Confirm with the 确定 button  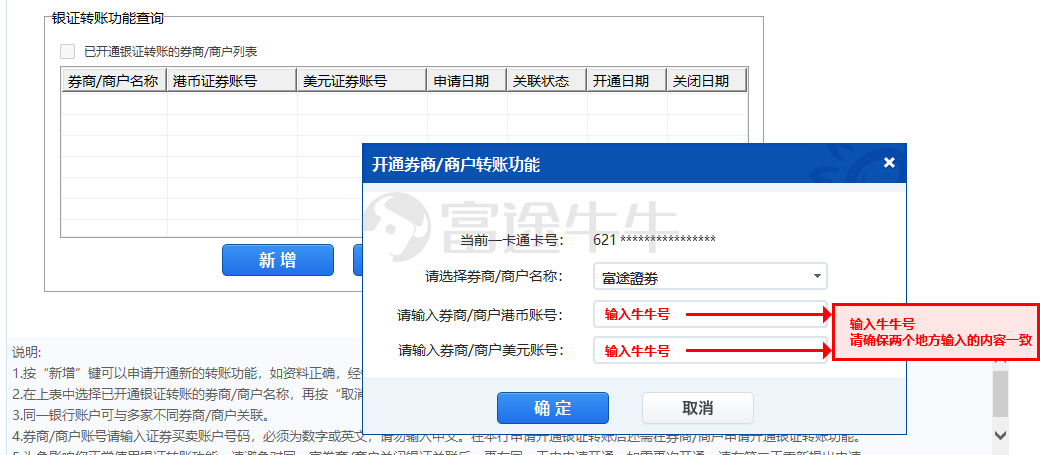552,408
